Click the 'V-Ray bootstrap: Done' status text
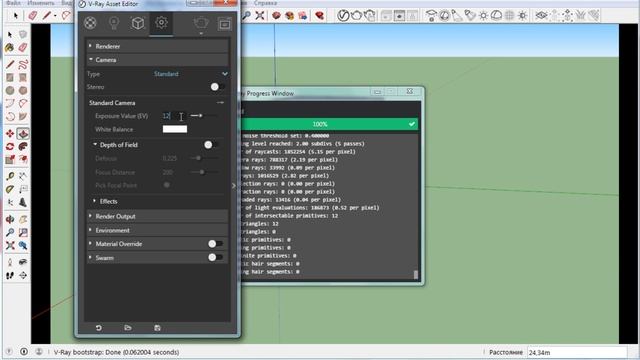Screen dimensions: 640x360 [116, 352]
